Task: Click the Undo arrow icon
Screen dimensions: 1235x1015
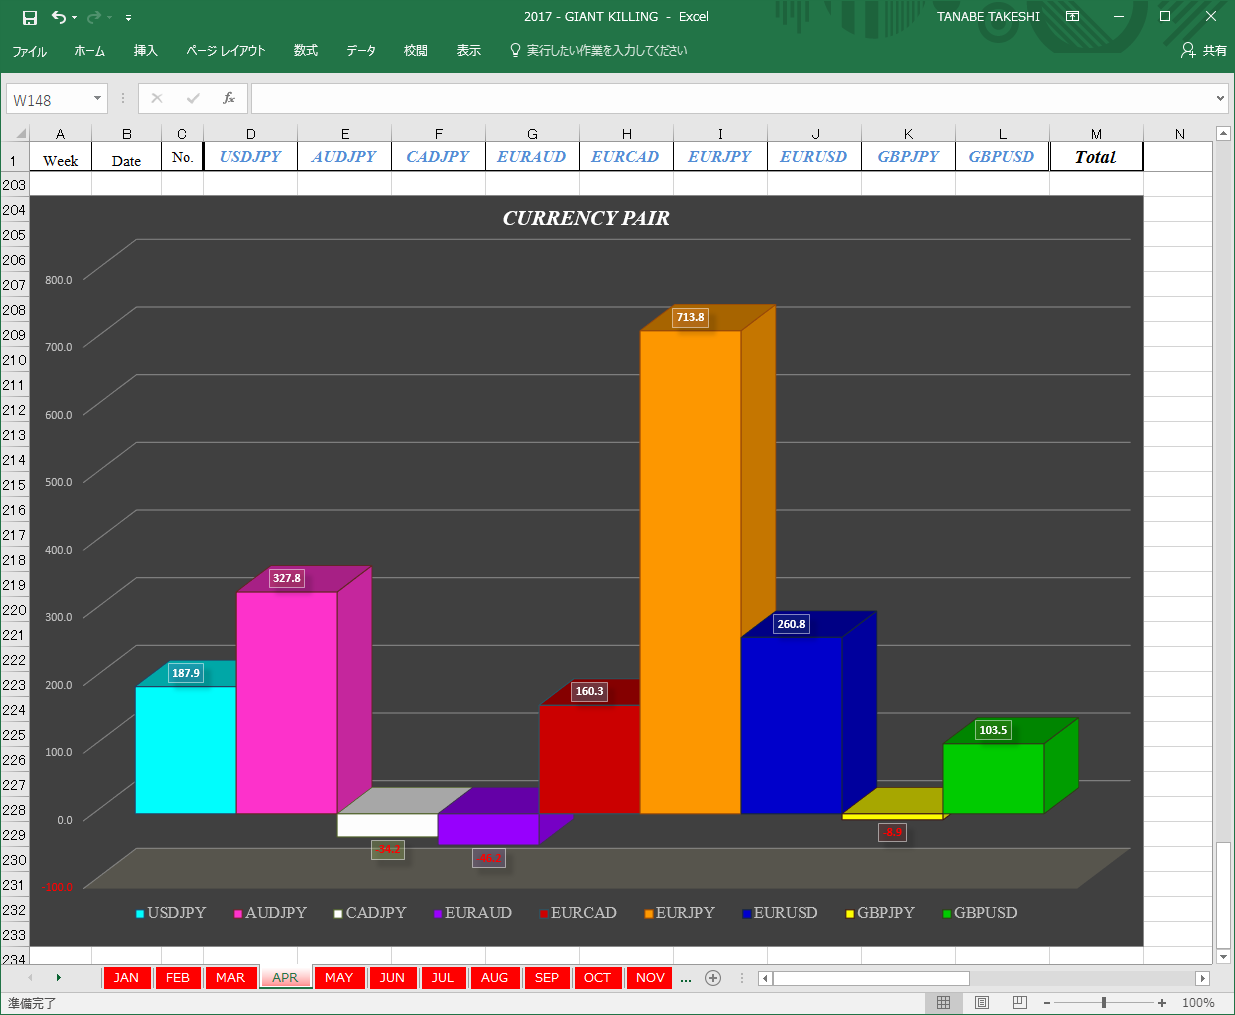Action: 59,17
